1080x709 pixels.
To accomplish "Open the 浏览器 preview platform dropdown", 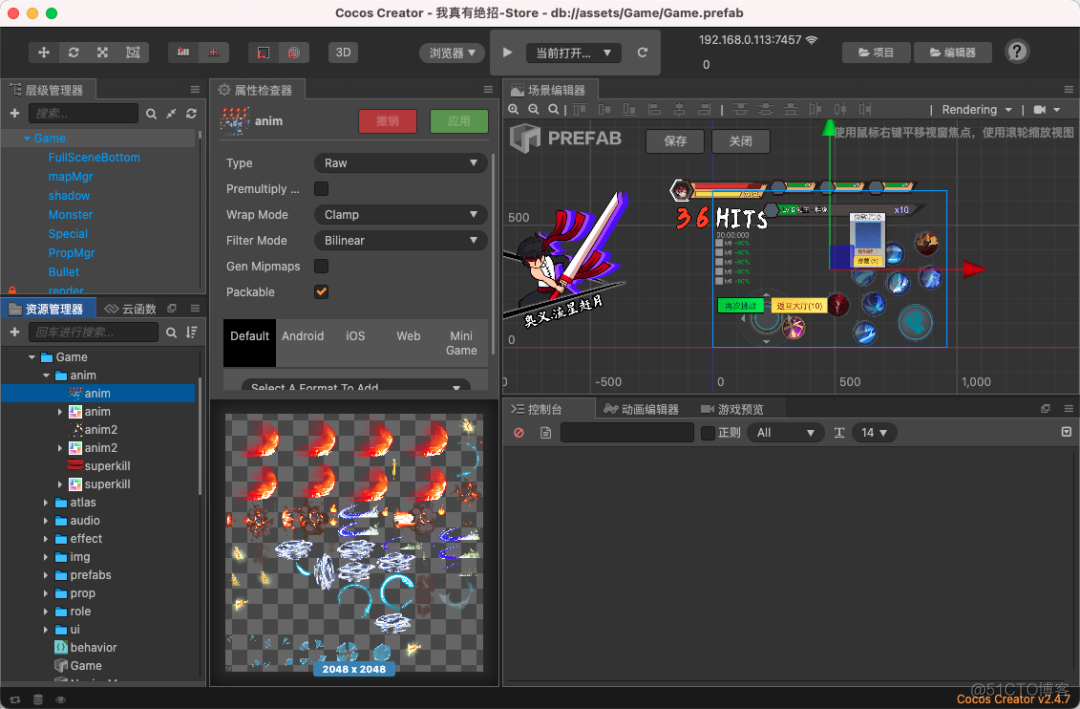I will [452, 53].
